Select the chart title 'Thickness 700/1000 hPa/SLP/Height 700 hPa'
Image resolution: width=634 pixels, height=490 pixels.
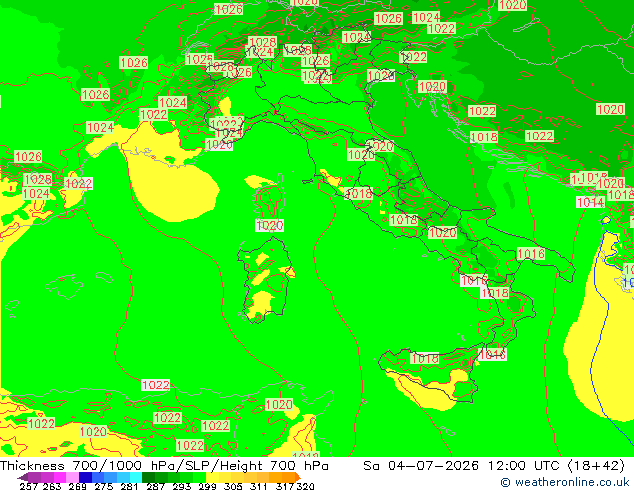click(164, 466)
